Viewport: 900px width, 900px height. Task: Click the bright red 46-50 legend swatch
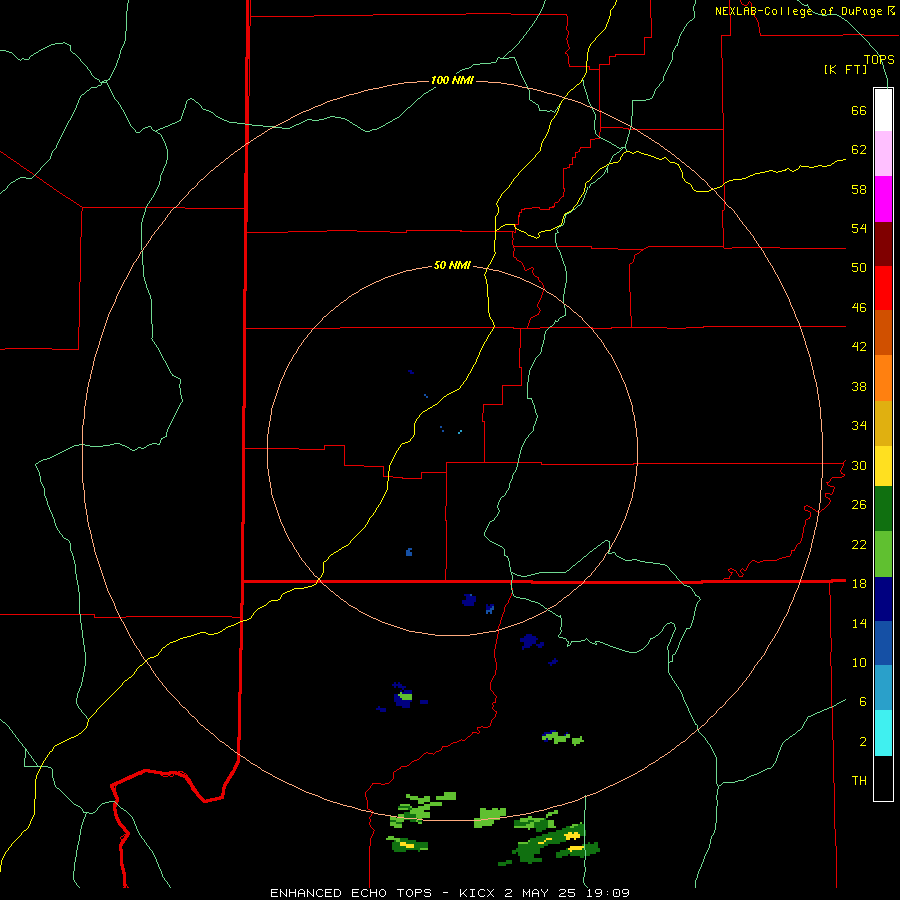point(883,288)
